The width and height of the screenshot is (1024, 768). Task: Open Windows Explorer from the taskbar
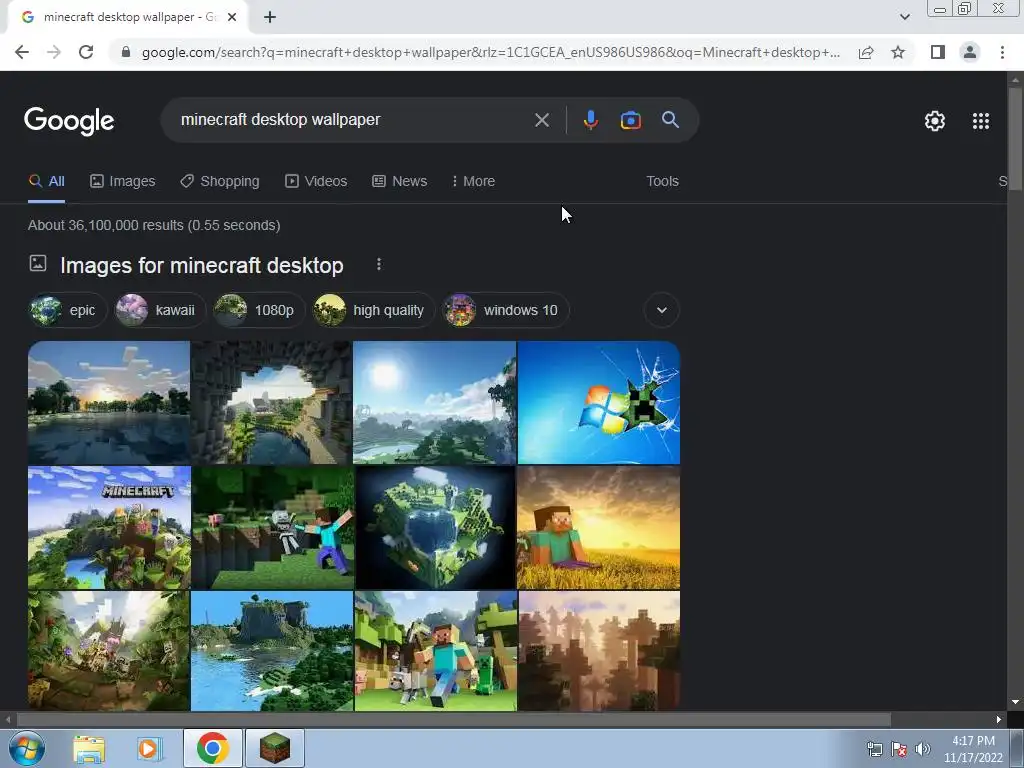[x=89, y=748]
